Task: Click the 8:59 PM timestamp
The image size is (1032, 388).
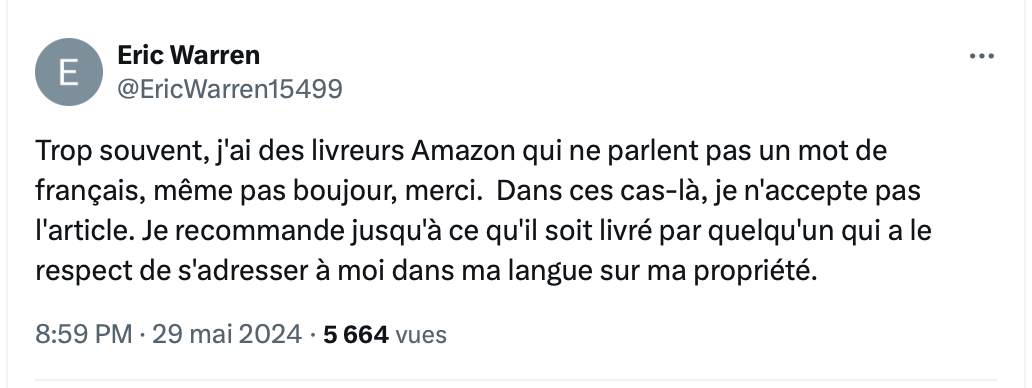Action: pyautogui.click(x=84, y=335)
